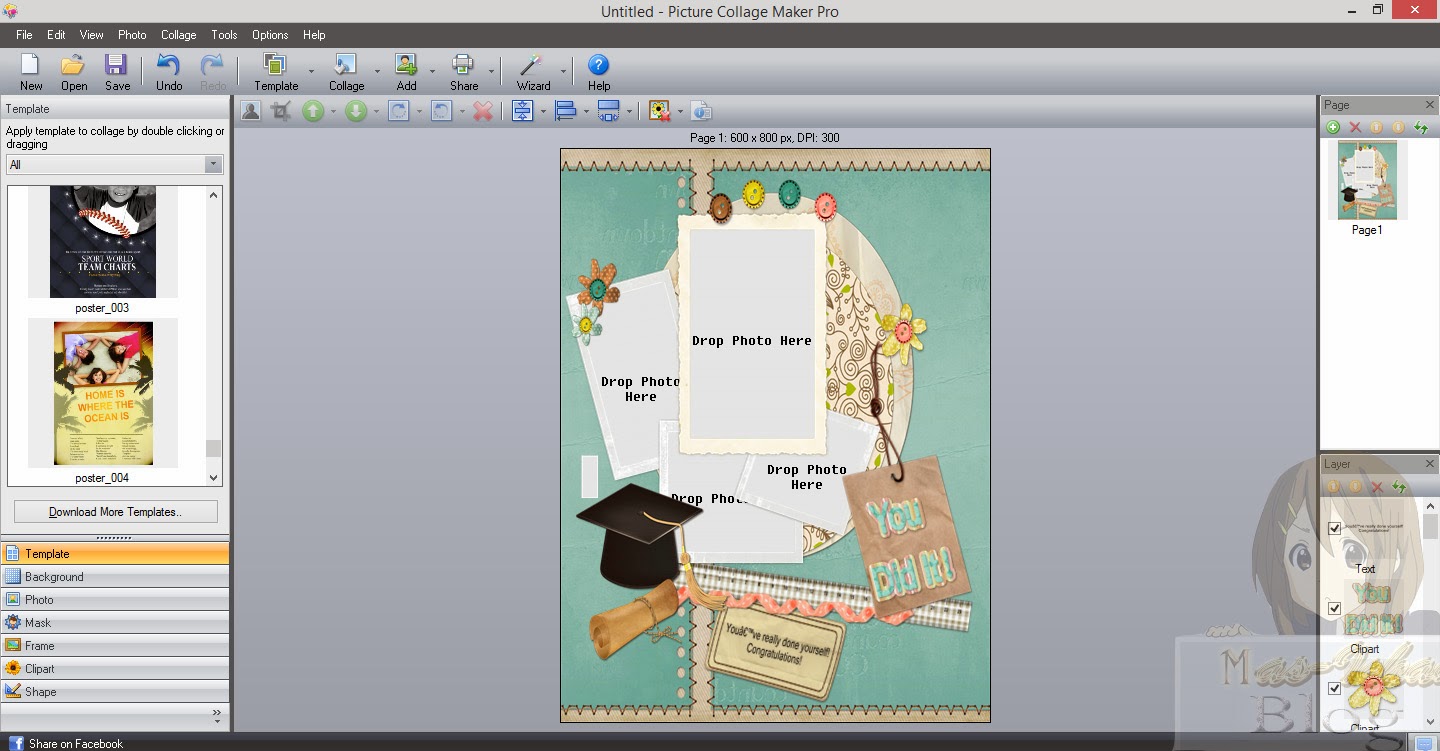
Task: Expand the Add button dropdown arrow
Action: 432,72
